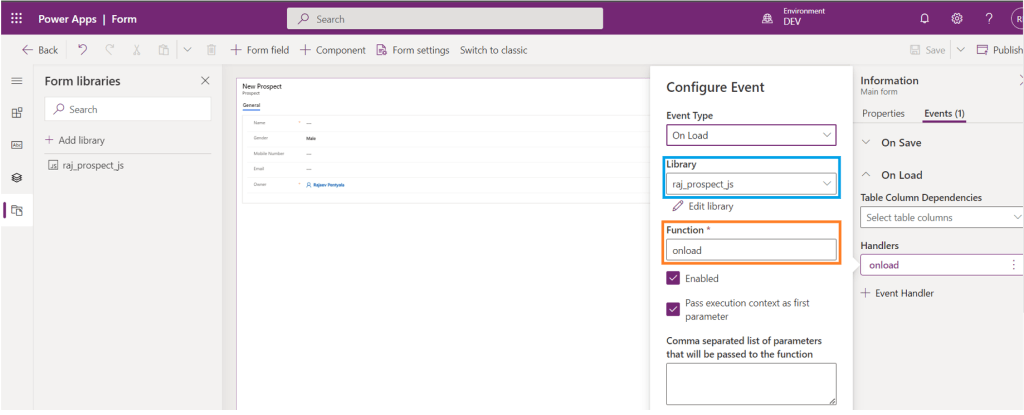Click the help question mark icon
Image resolution: width=1024 pixels, height=415 pixels.
point(988,18)
